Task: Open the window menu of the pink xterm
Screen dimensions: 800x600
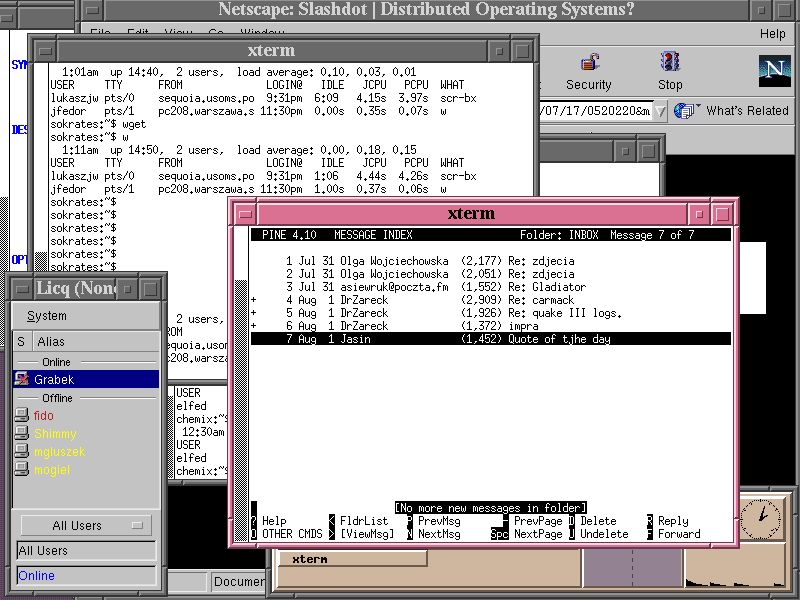Action: pyautogui.click(x=245, y=213)
